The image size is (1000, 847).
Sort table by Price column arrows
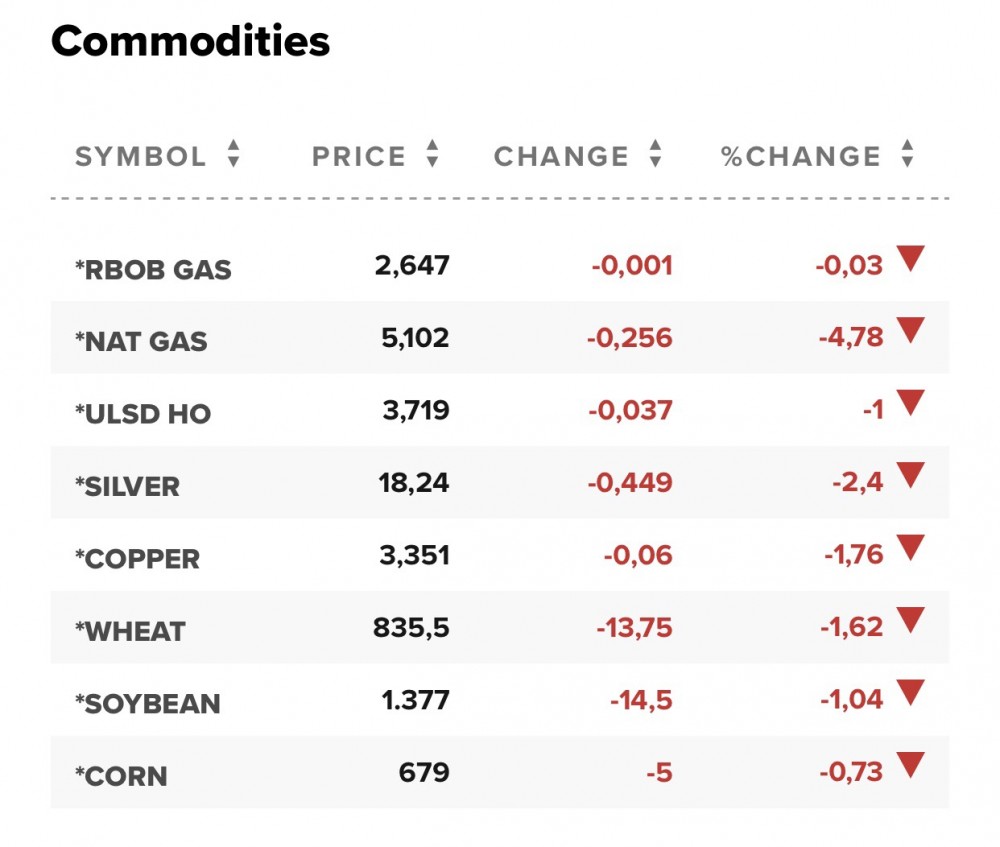click(432, 154)
